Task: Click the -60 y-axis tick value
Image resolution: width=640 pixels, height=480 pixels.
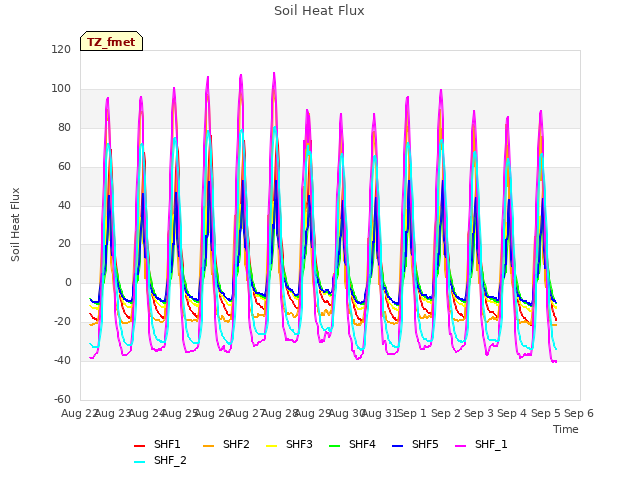Action: tap(62, 399)
